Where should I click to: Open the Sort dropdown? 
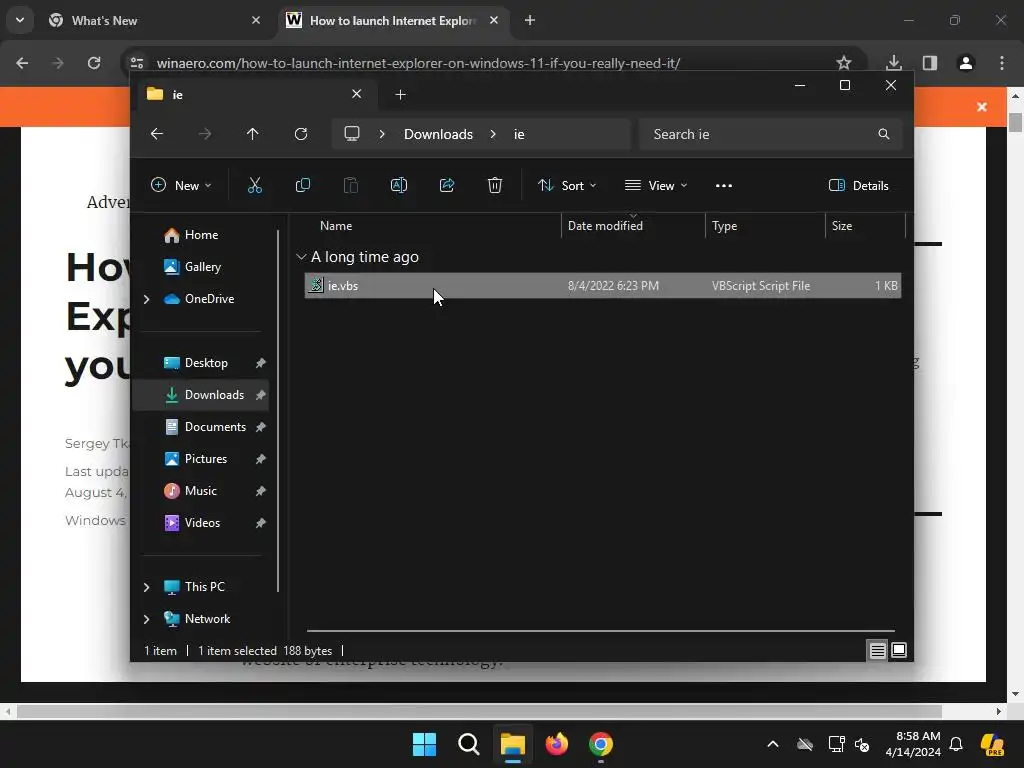(566, 185)
